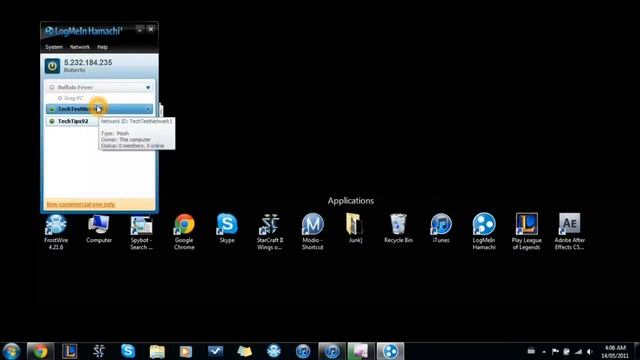
Task: Expand the Buffalo Fever network dropdown arrow
Action: [x=148, y=87]
